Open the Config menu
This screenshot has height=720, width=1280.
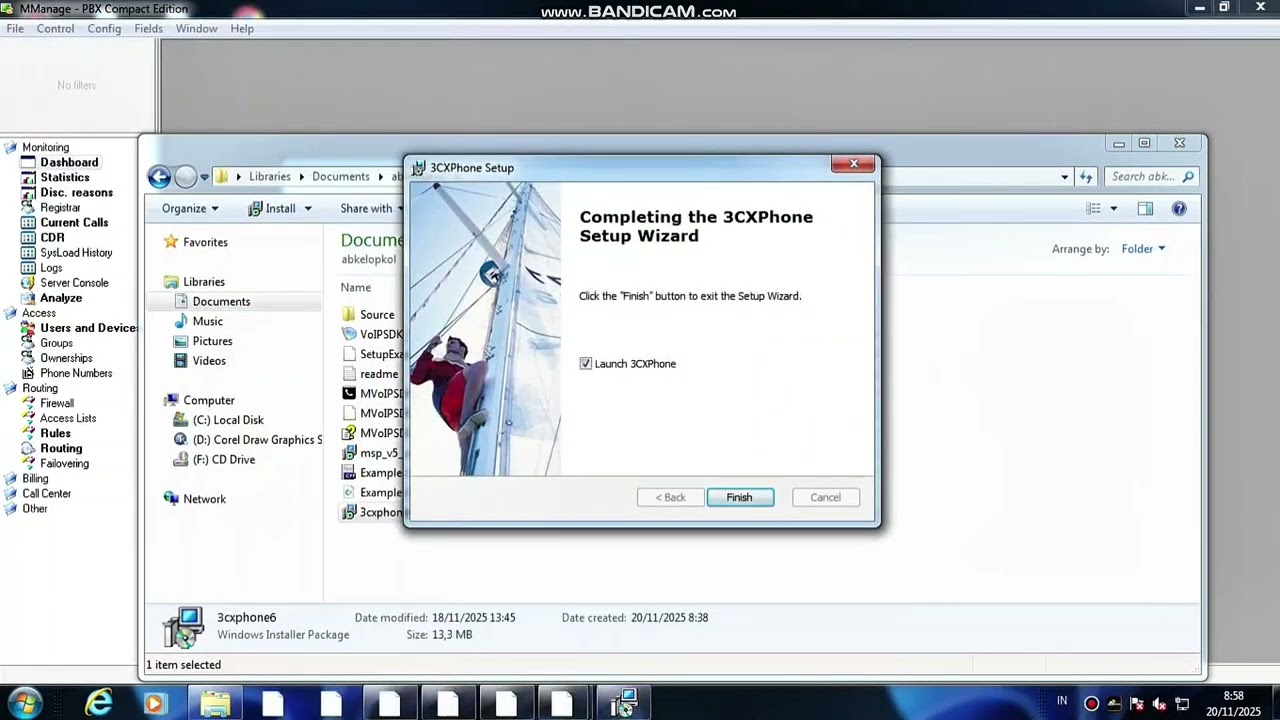104,28
